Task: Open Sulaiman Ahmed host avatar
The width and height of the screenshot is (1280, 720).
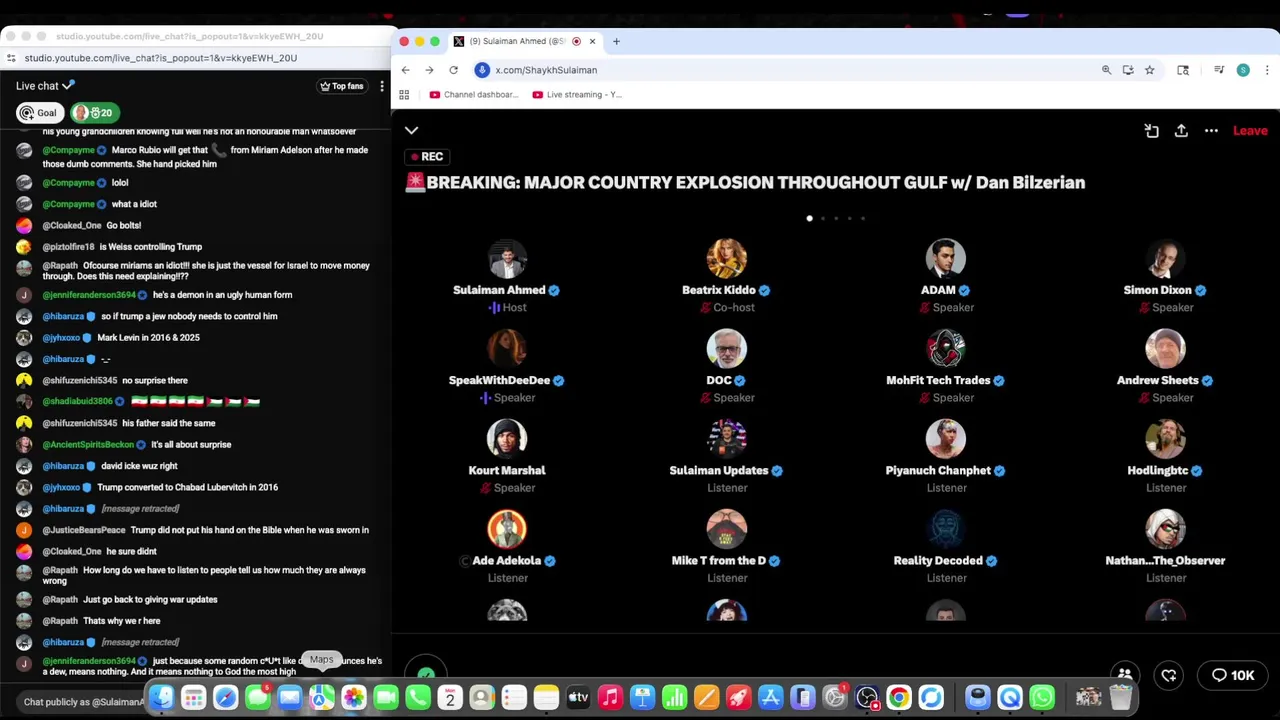Action: coord(507,259)
